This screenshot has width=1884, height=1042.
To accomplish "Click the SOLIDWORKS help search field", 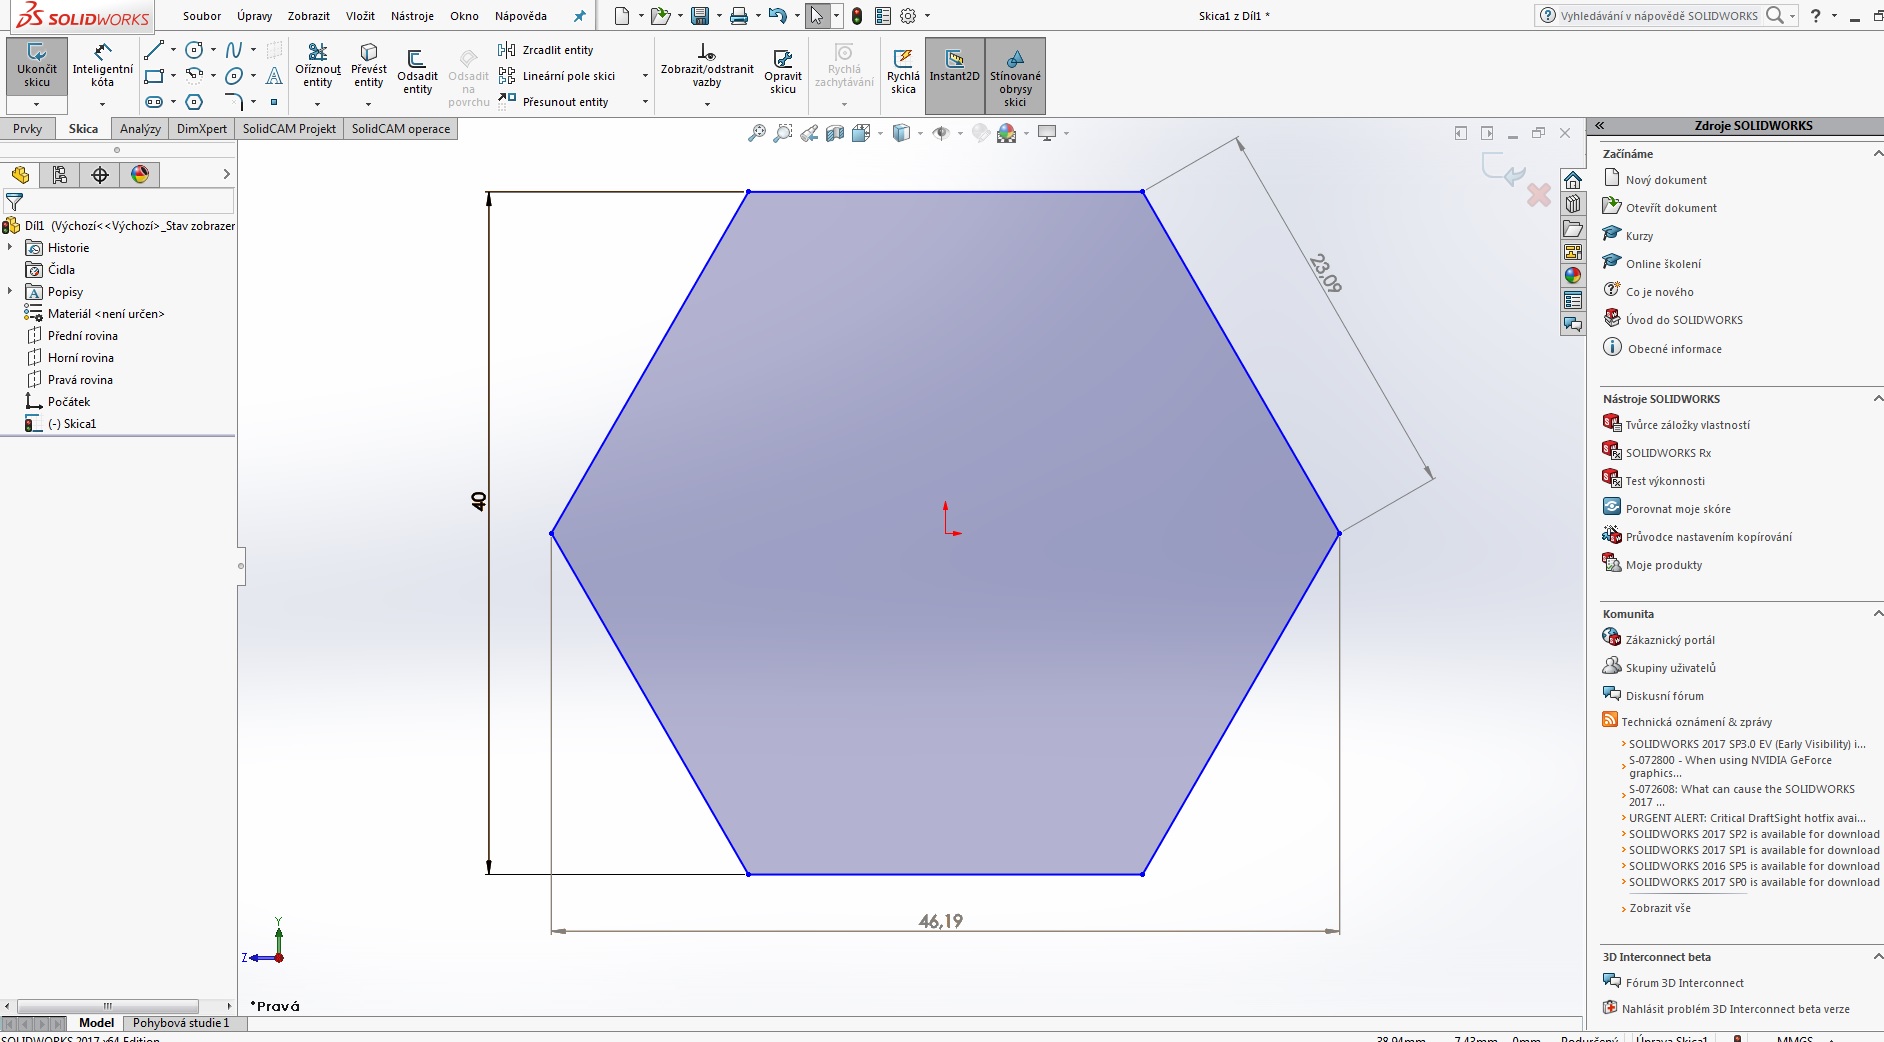I will click(x=1658, y=16).
